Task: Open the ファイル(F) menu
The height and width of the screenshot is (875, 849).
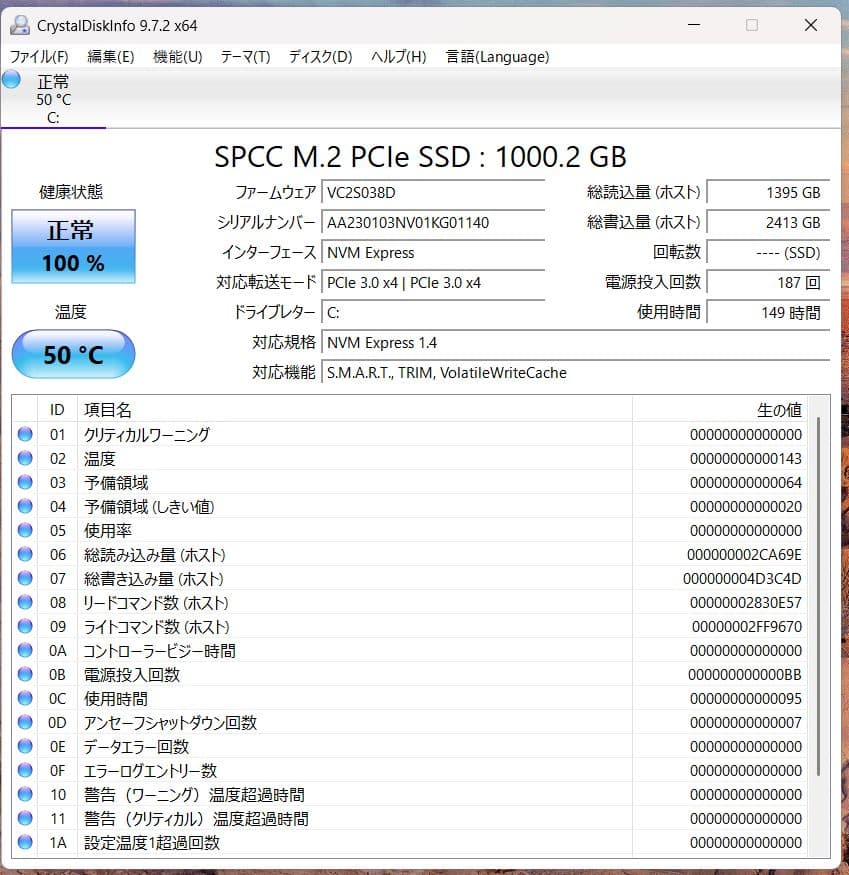Action: pyautogui.click(x=39, y=57)
